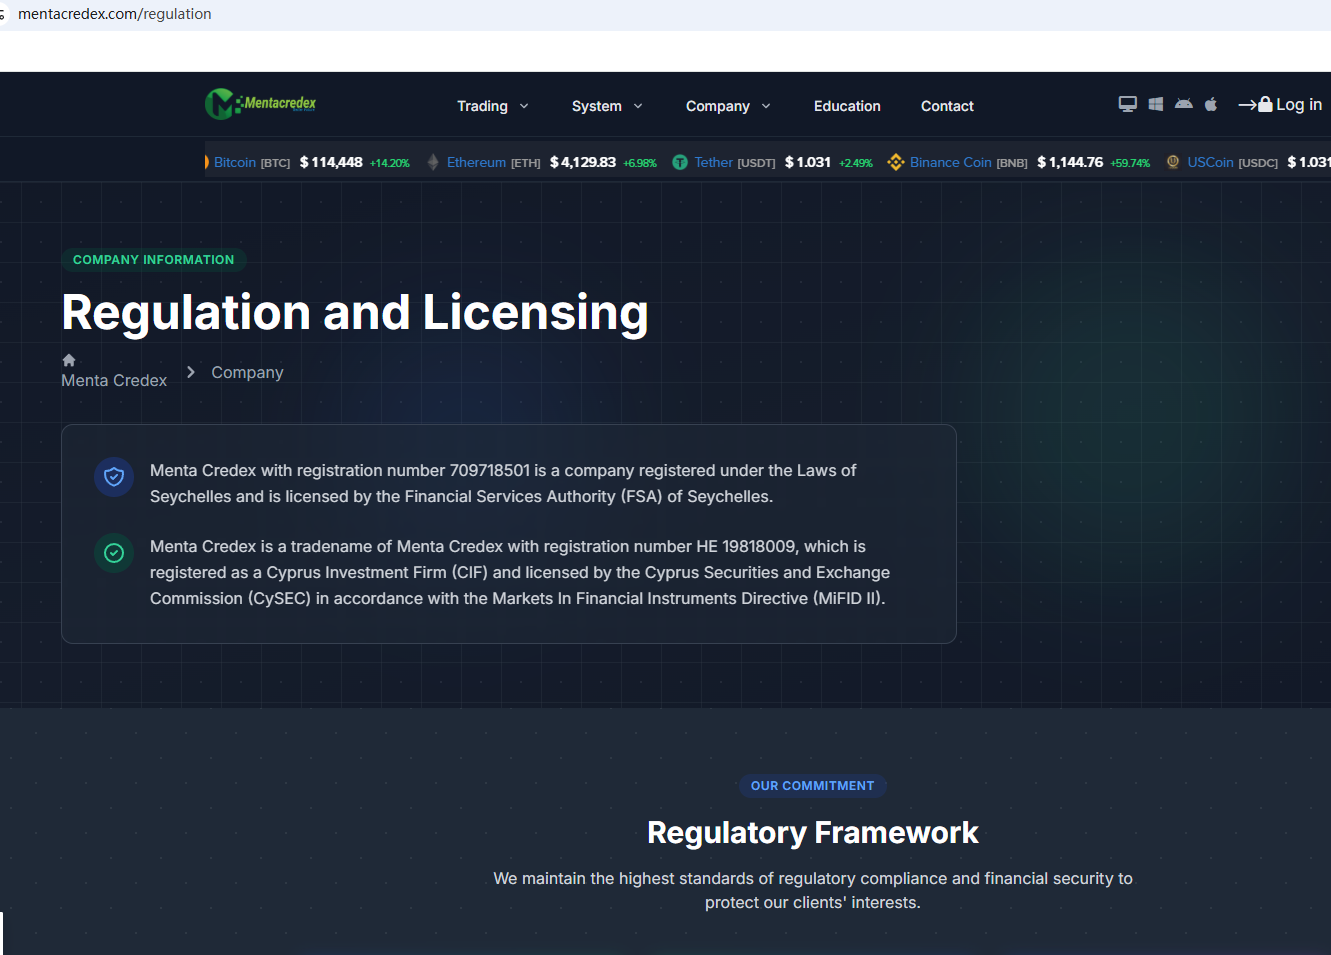Open the Education menu item

[x=847, y=106]
